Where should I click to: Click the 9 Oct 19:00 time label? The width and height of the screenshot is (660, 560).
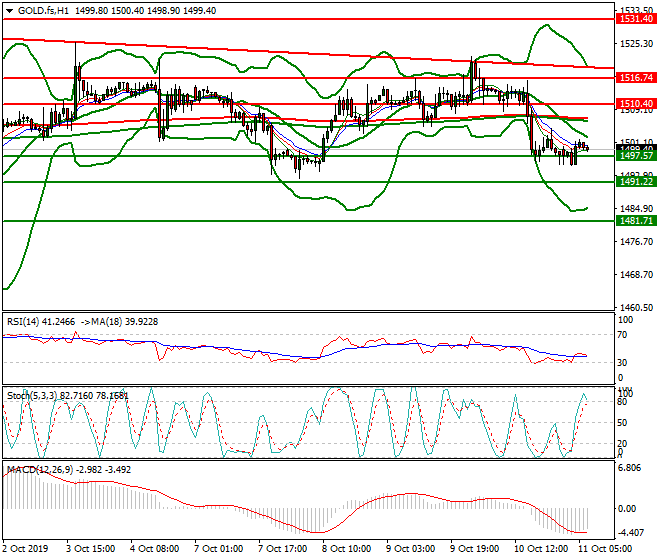pos(474,549)
